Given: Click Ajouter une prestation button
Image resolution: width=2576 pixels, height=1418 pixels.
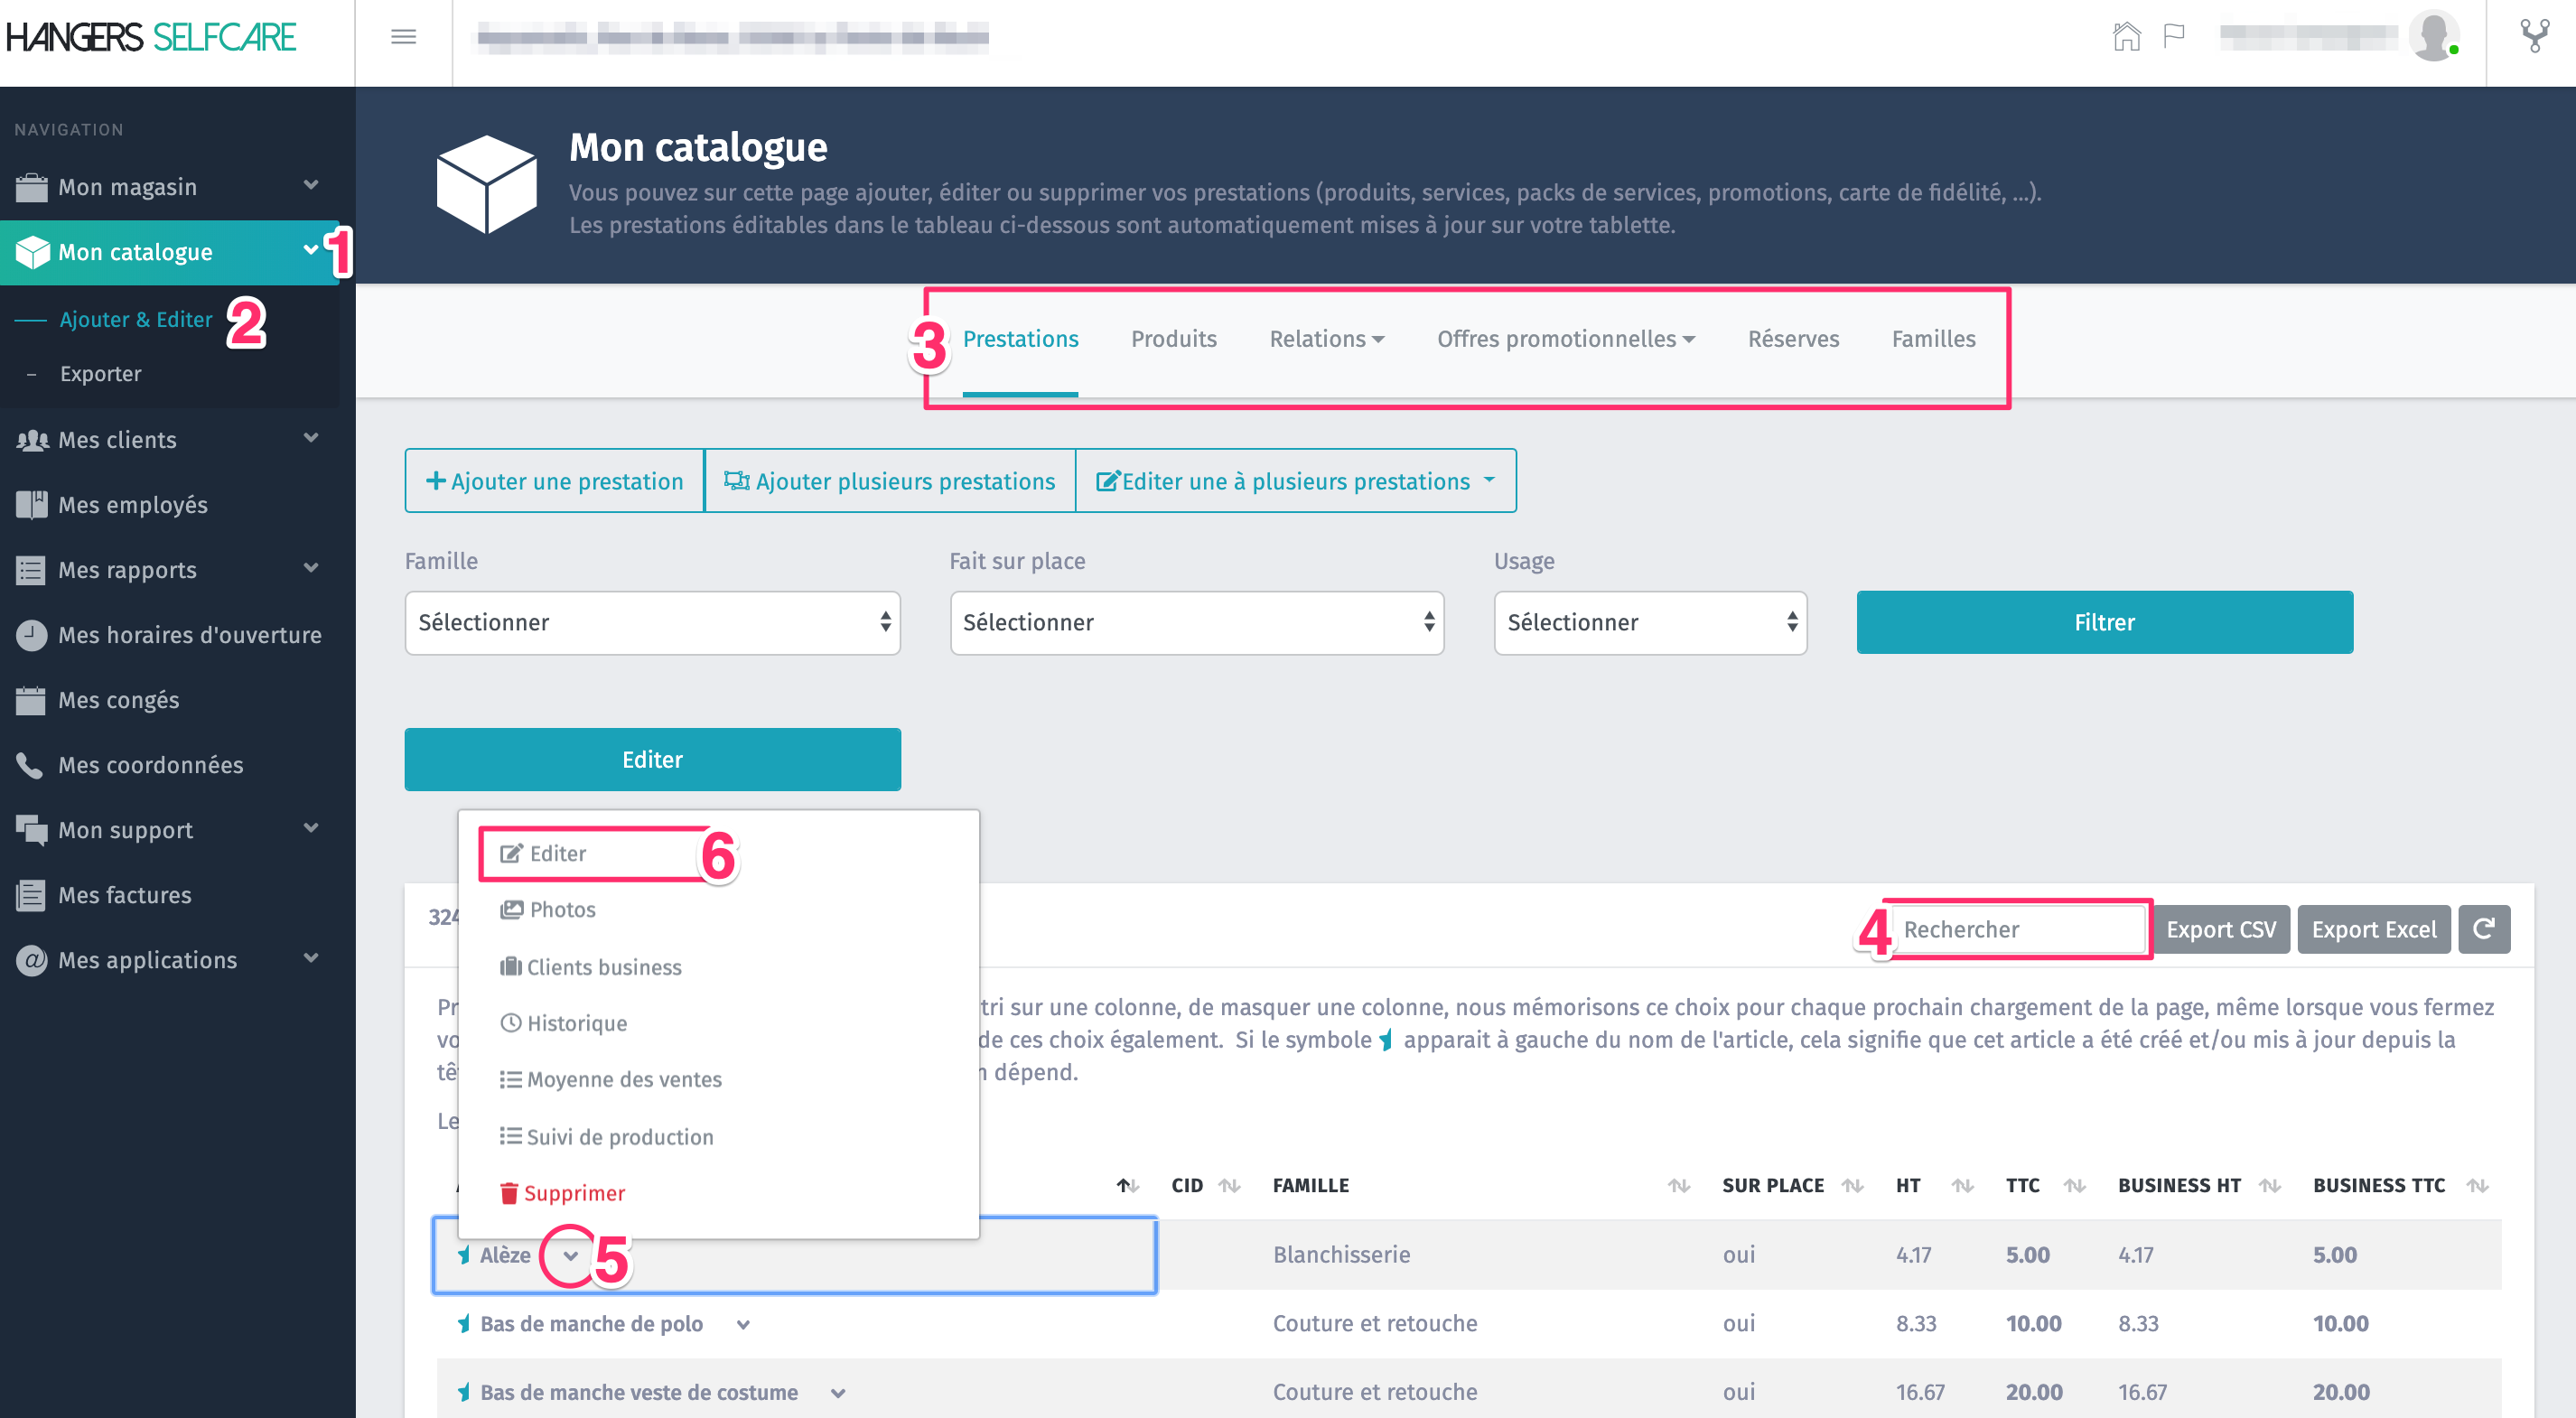Looking at the screenshot, I should click(x=555, y=481).
